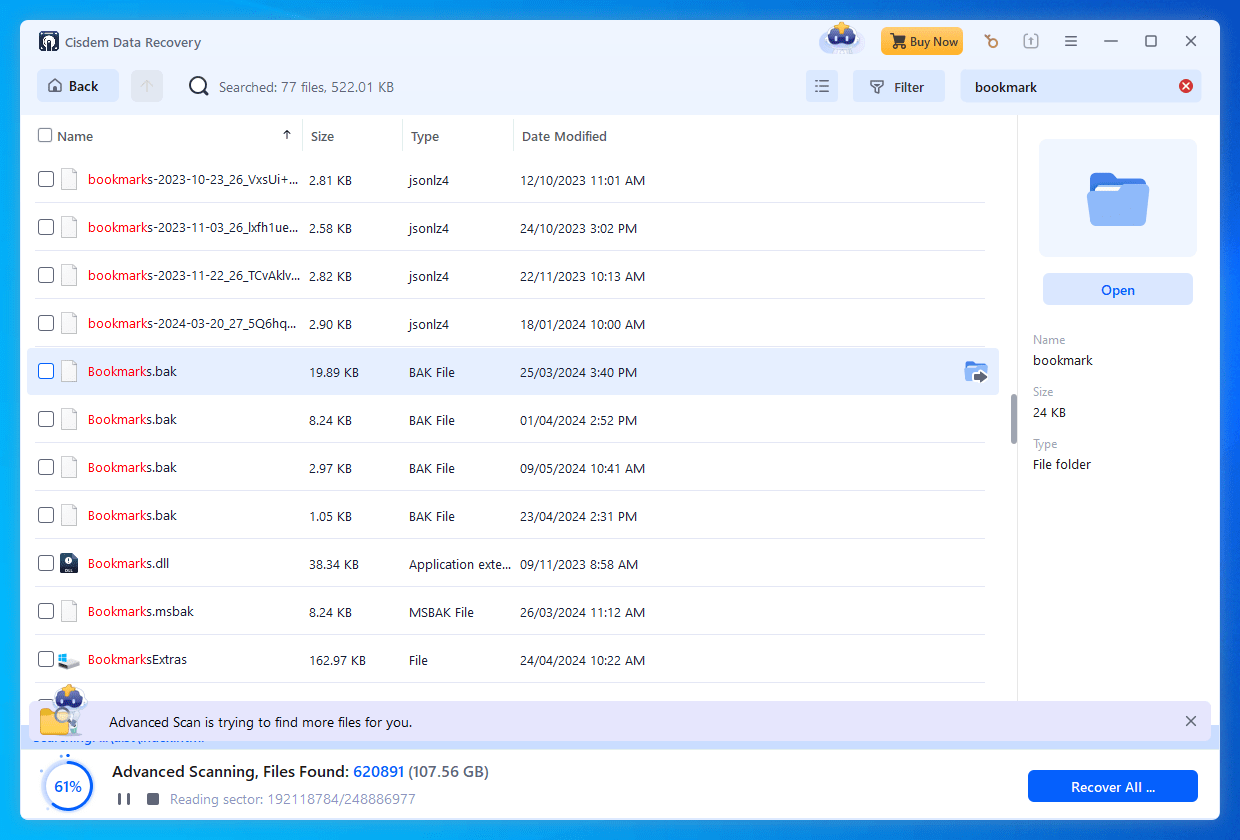Image resolution: width=1240 pixels, height=840 pixels.
Task: Click the robot assistant icon near Buy Now
Action: coord(840,38)
